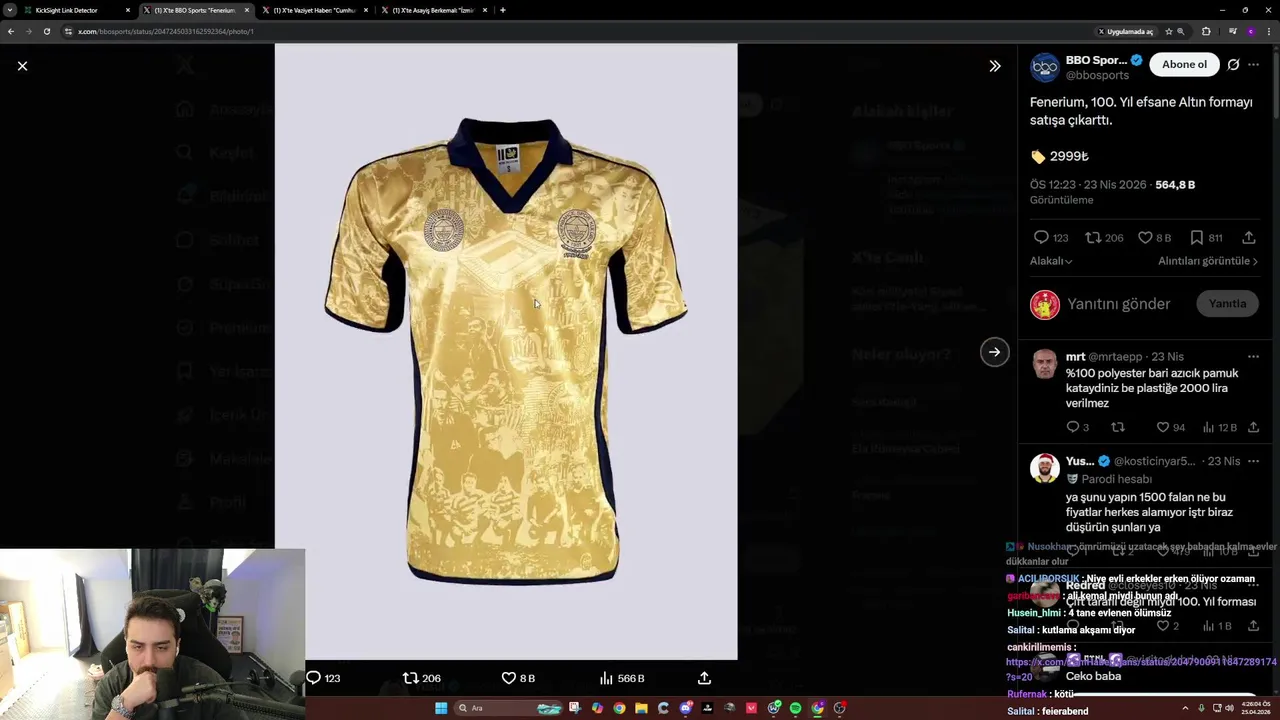Screen dimensions: 1280x720
Task: Close the photo viewer with the X icon
Action: (22, 66)
